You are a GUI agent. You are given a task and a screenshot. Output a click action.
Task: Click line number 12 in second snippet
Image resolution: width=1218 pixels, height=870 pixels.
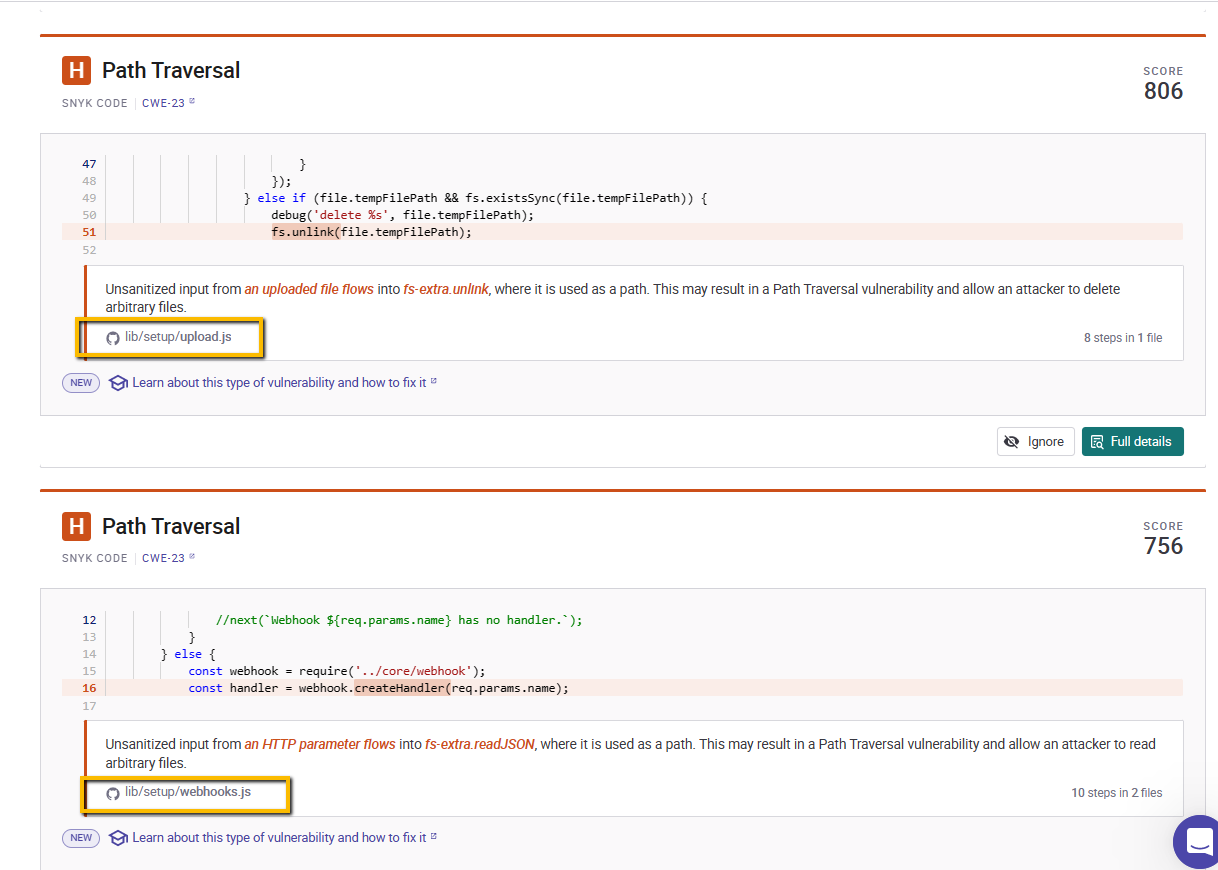[x=89, y=620]
